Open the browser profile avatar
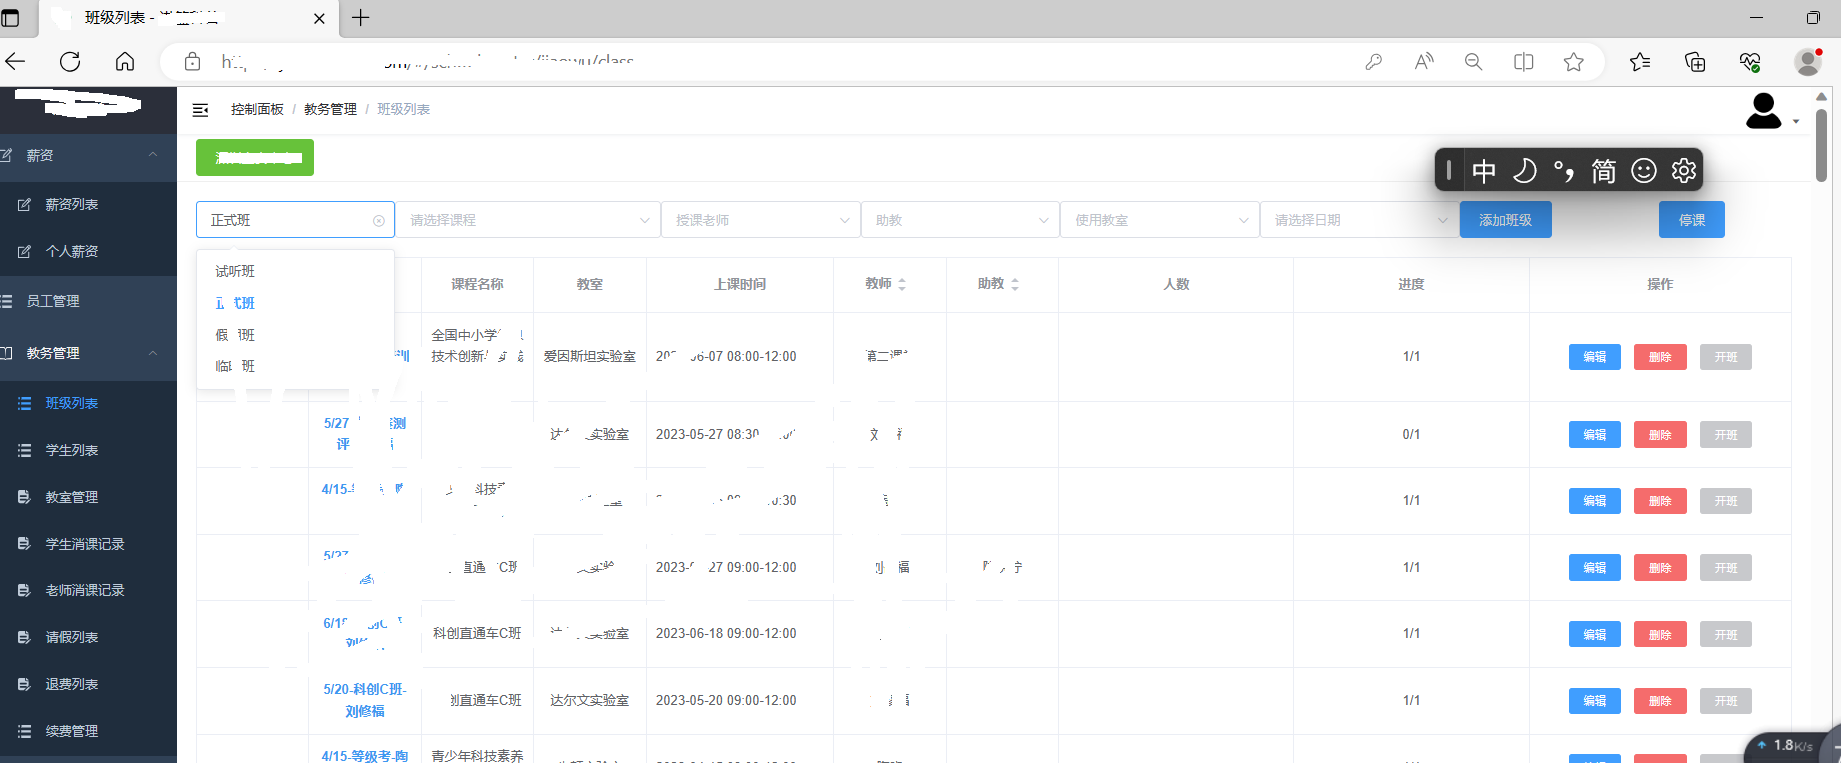 1808,62
